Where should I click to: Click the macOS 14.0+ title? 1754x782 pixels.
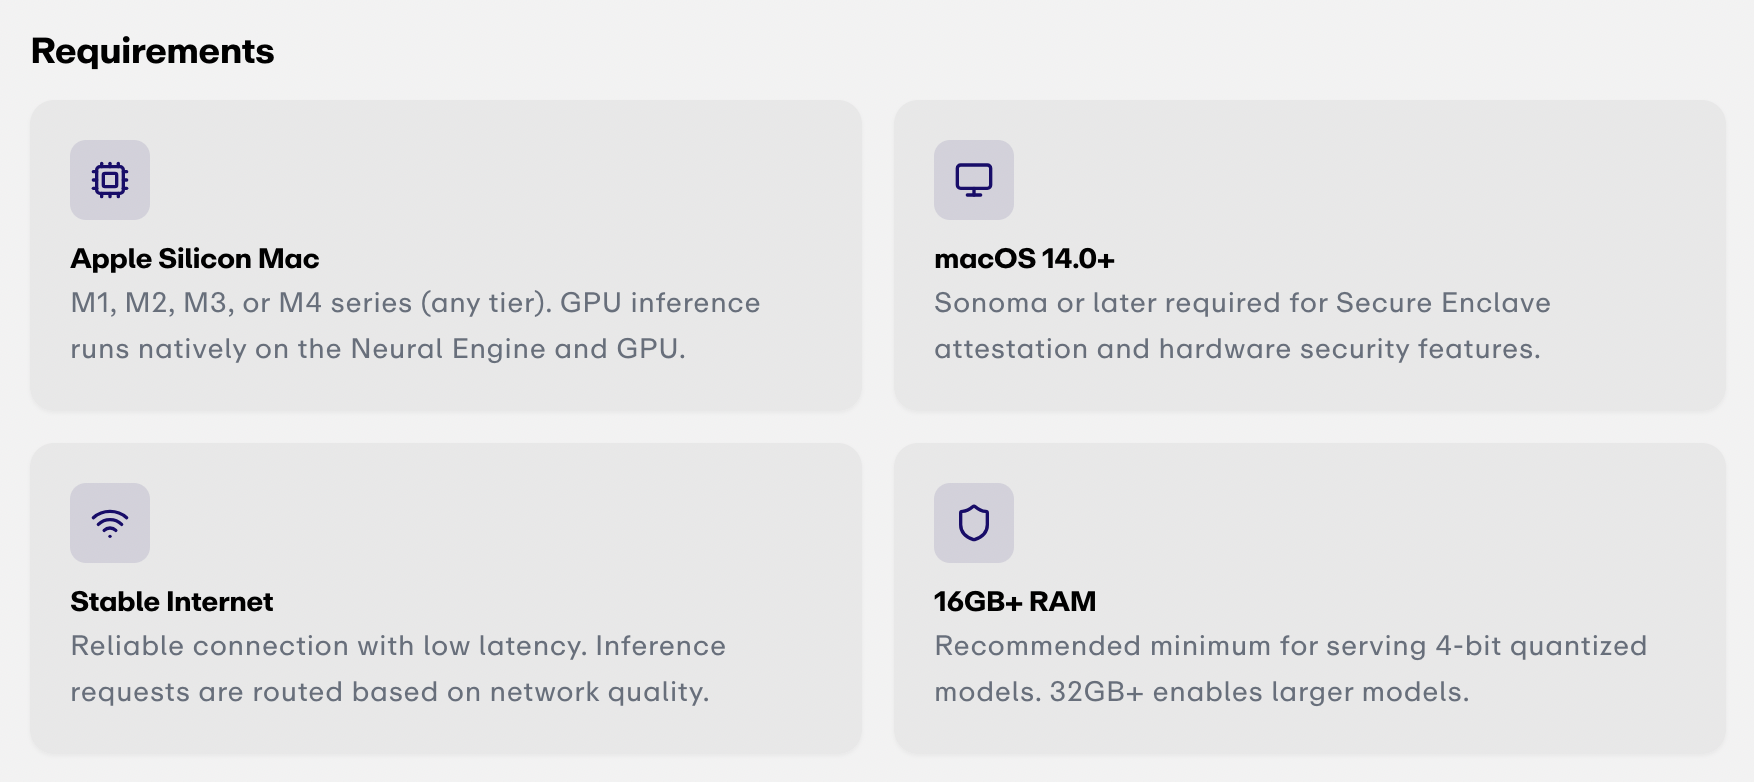click(x=1024, y=258)
